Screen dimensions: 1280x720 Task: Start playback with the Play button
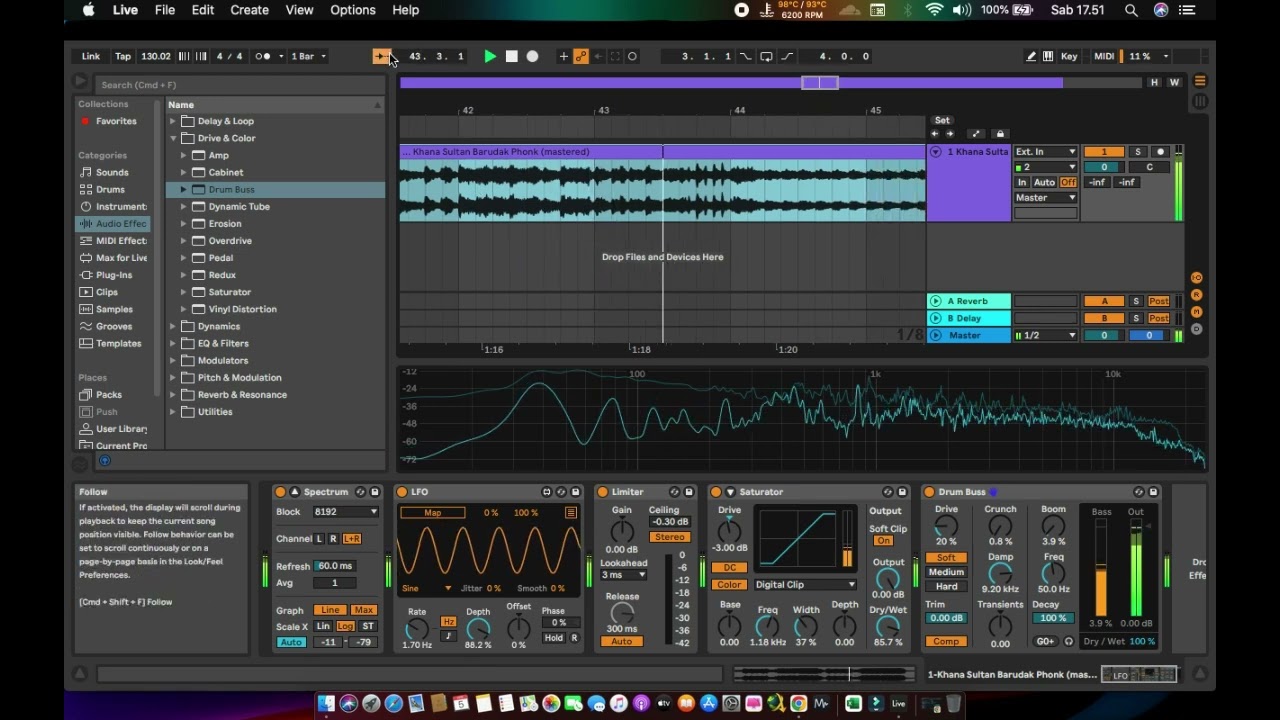point(490,56)
